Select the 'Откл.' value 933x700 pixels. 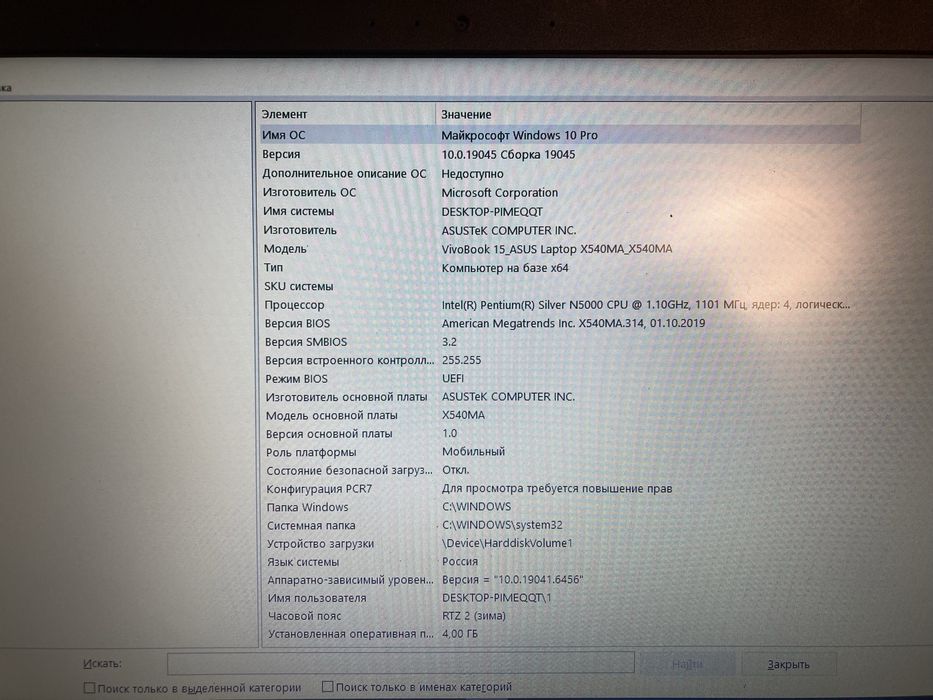coord(456,470)
